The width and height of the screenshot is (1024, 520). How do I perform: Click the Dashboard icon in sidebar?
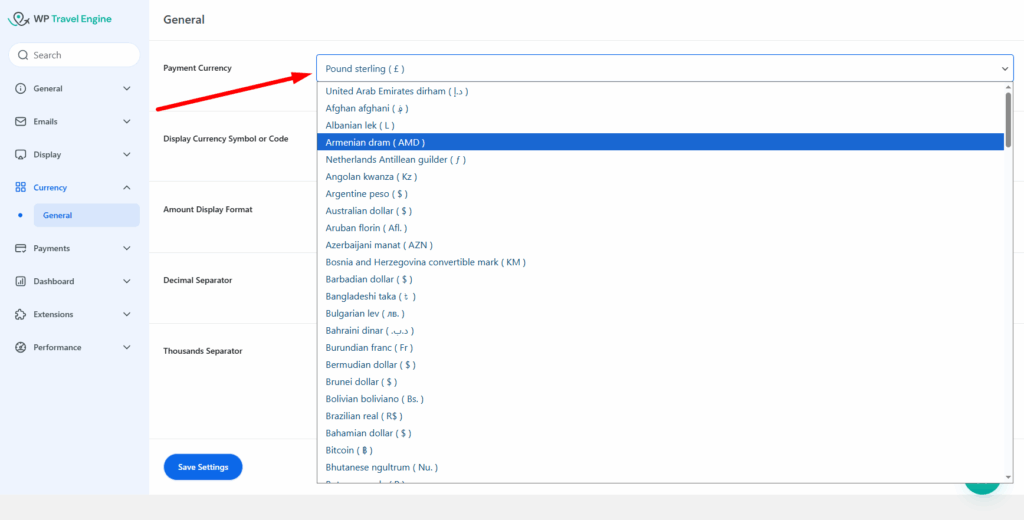tap(21, 281)
